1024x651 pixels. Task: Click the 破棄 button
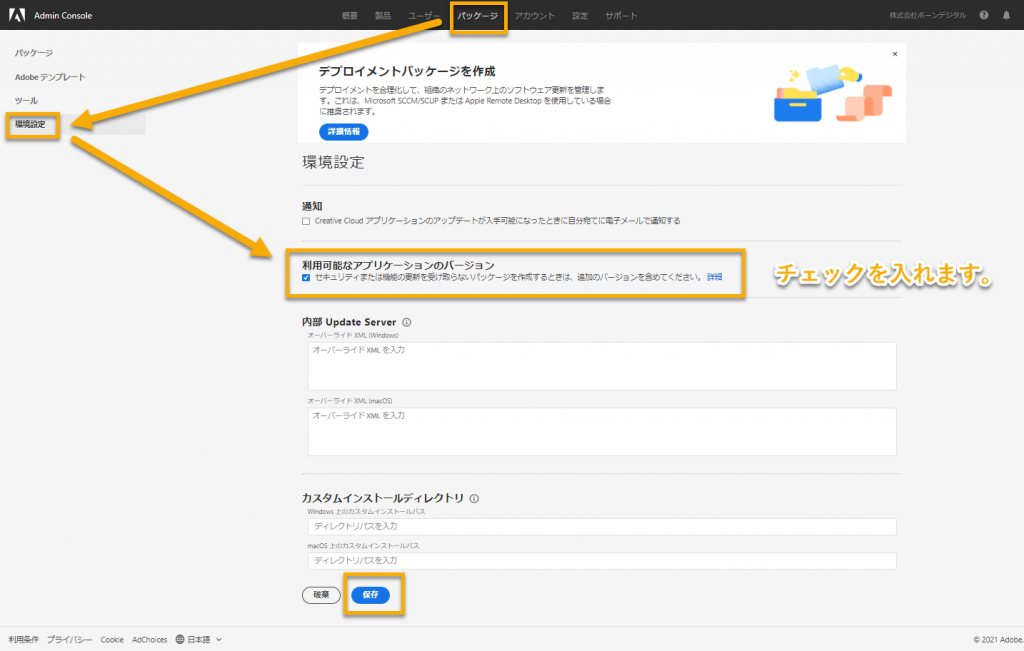point(321,595)
